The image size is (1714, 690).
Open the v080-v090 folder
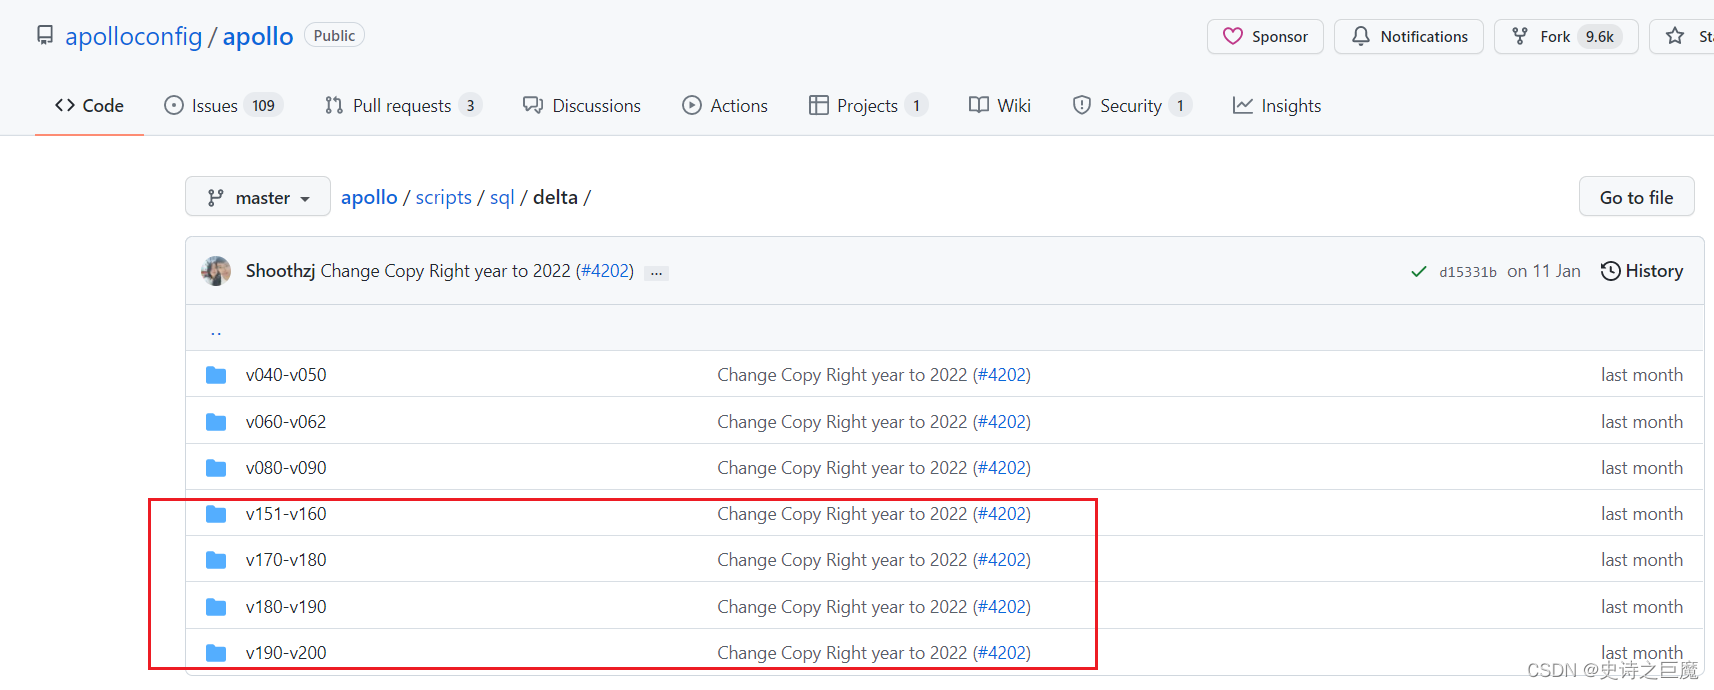point(286,468)
